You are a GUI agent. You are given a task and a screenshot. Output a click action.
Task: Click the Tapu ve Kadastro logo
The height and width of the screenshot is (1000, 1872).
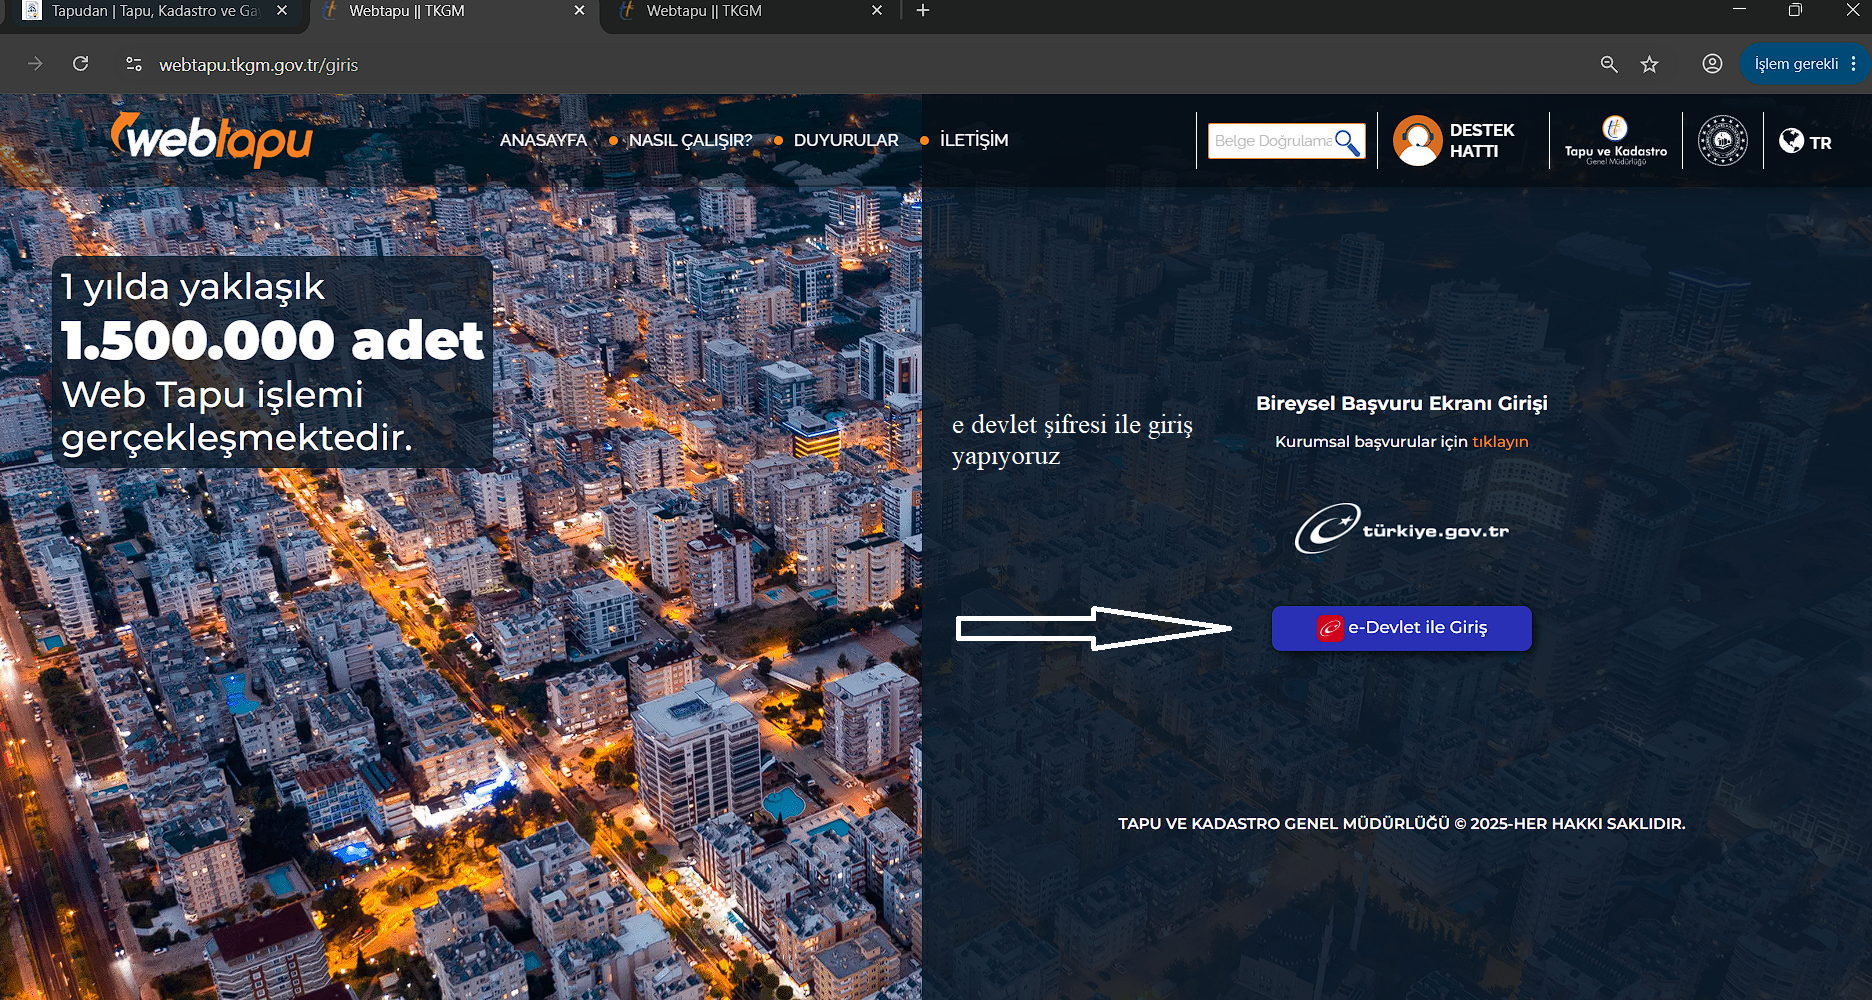(x=1615, y=141)
